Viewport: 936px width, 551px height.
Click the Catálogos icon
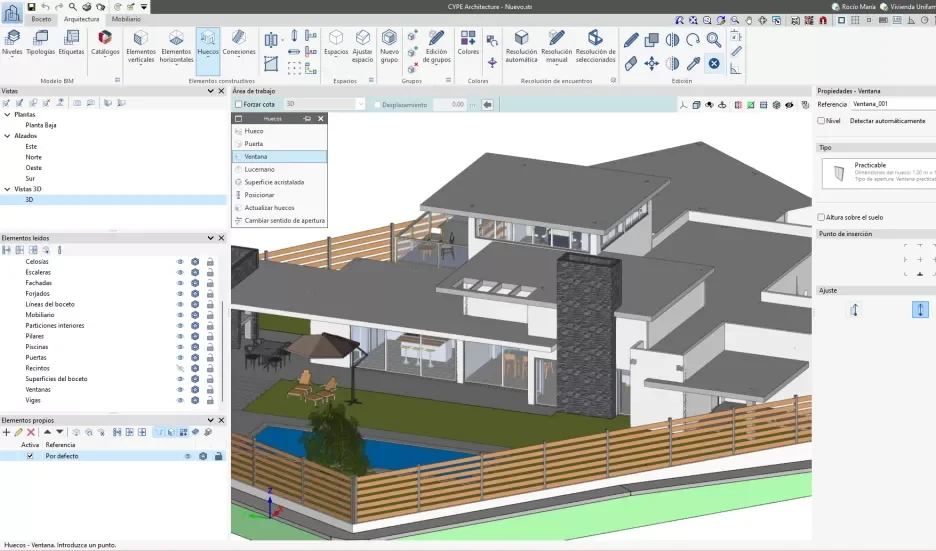105,43
